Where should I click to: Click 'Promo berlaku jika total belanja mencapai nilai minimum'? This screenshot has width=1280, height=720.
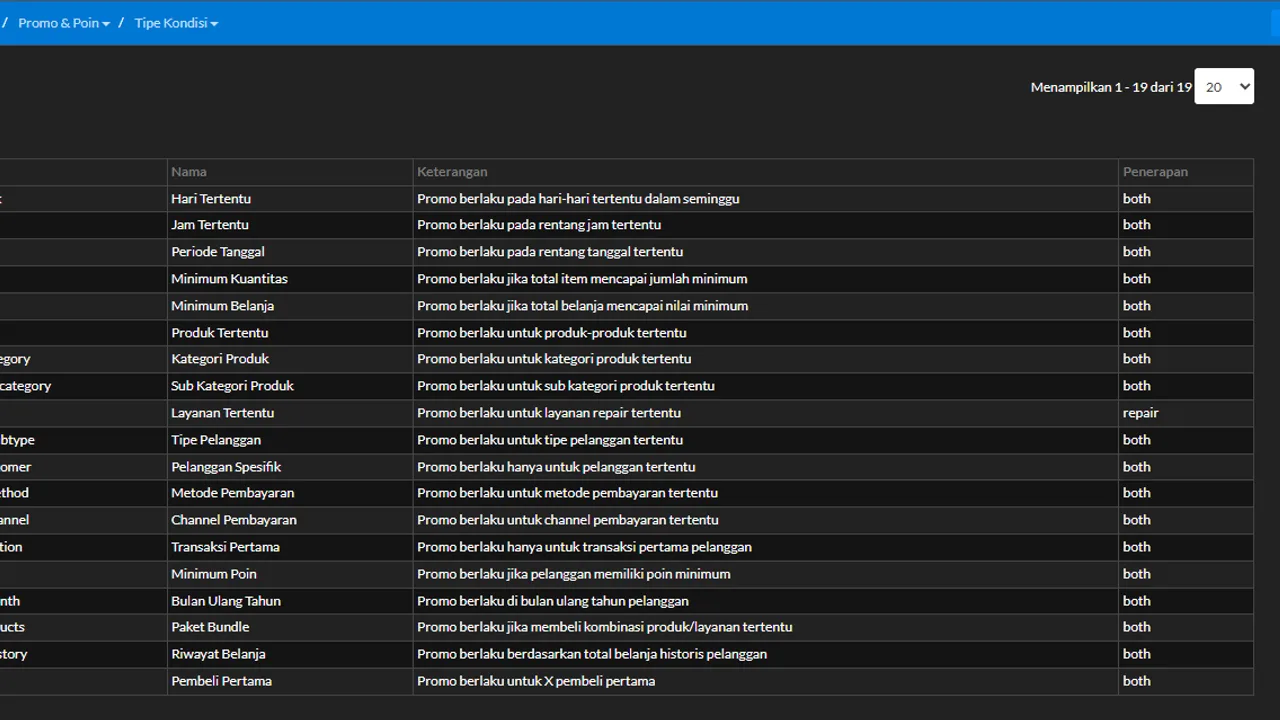(583, 306)
